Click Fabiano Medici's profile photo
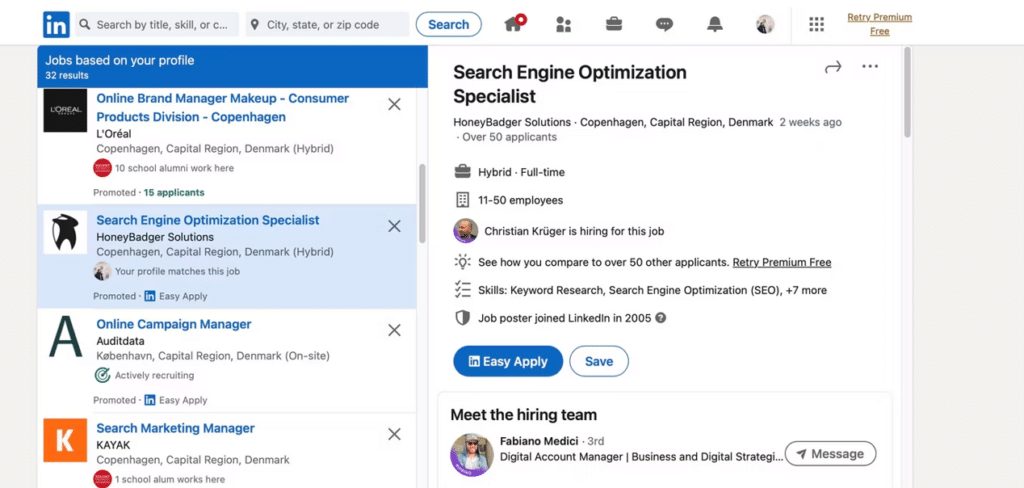 [x=472, y=454]
